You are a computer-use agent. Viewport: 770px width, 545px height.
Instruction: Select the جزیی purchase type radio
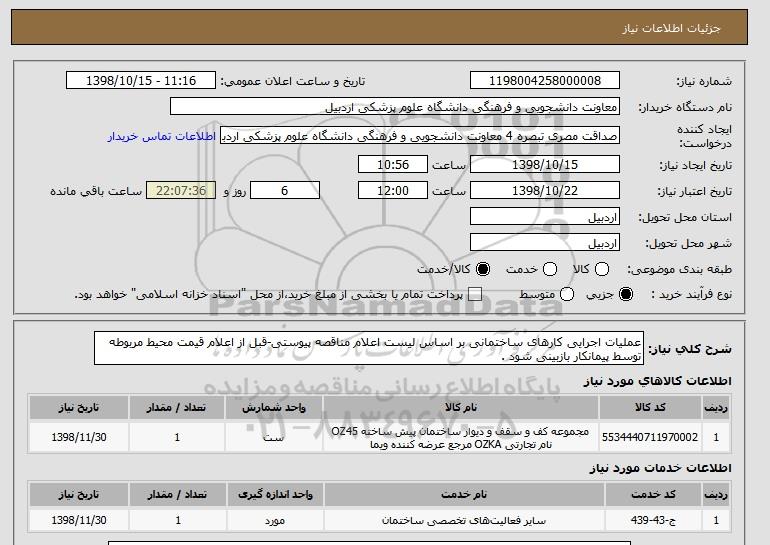tap(626, 294)
